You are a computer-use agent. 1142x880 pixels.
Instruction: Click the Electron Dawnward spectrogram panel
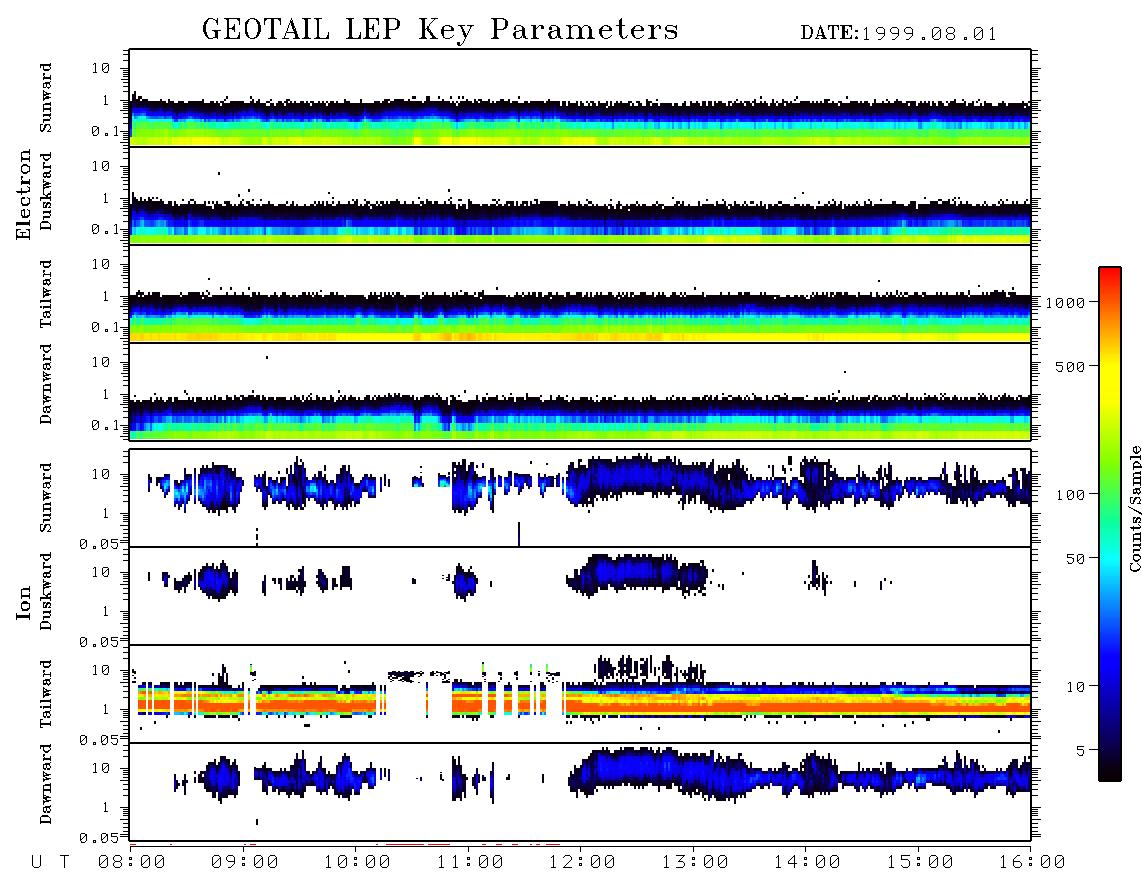coord(580,392)
